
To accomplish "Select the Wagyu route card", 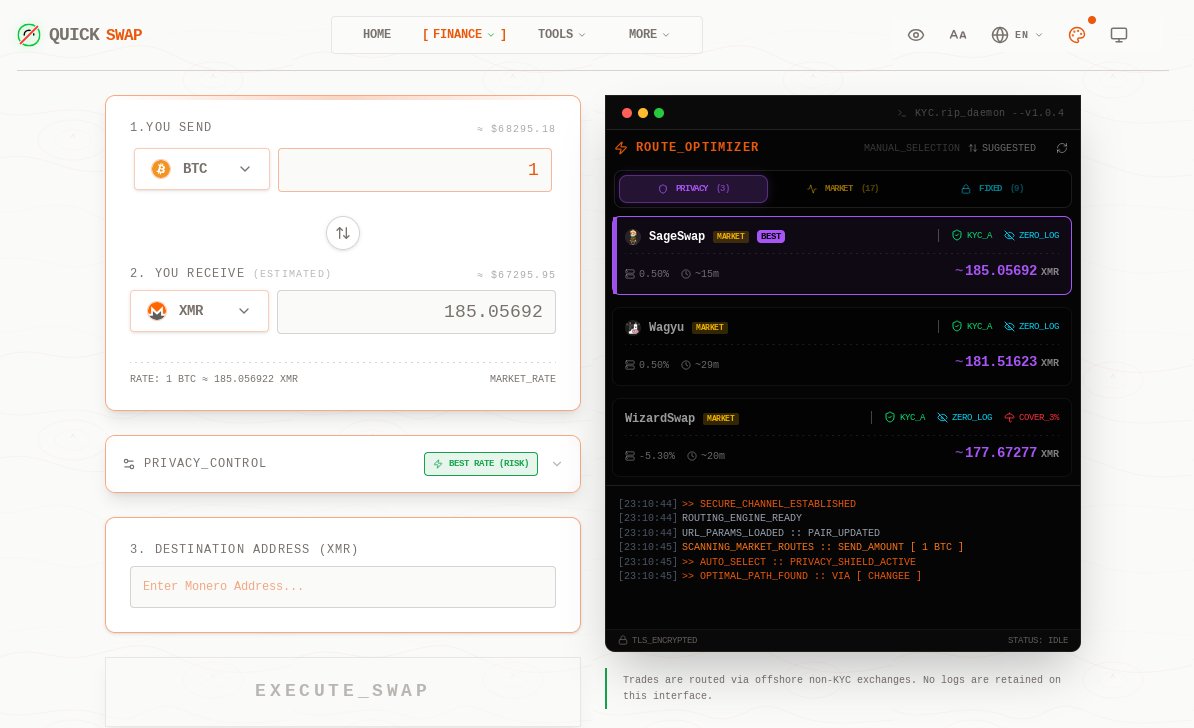I will tap(842, 346).
